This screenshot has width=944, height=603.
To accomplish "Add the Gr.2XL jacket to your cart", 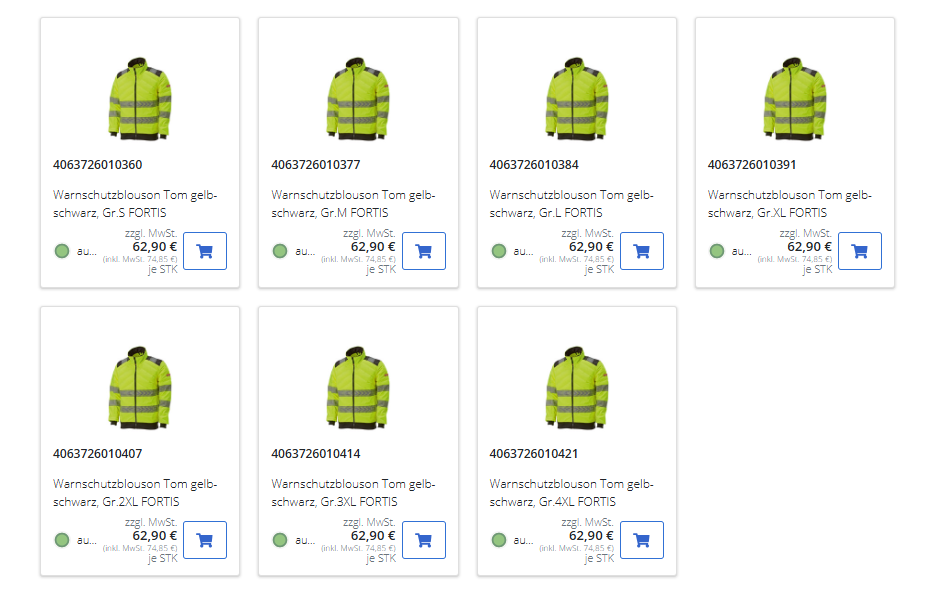I will coord(205,540).
